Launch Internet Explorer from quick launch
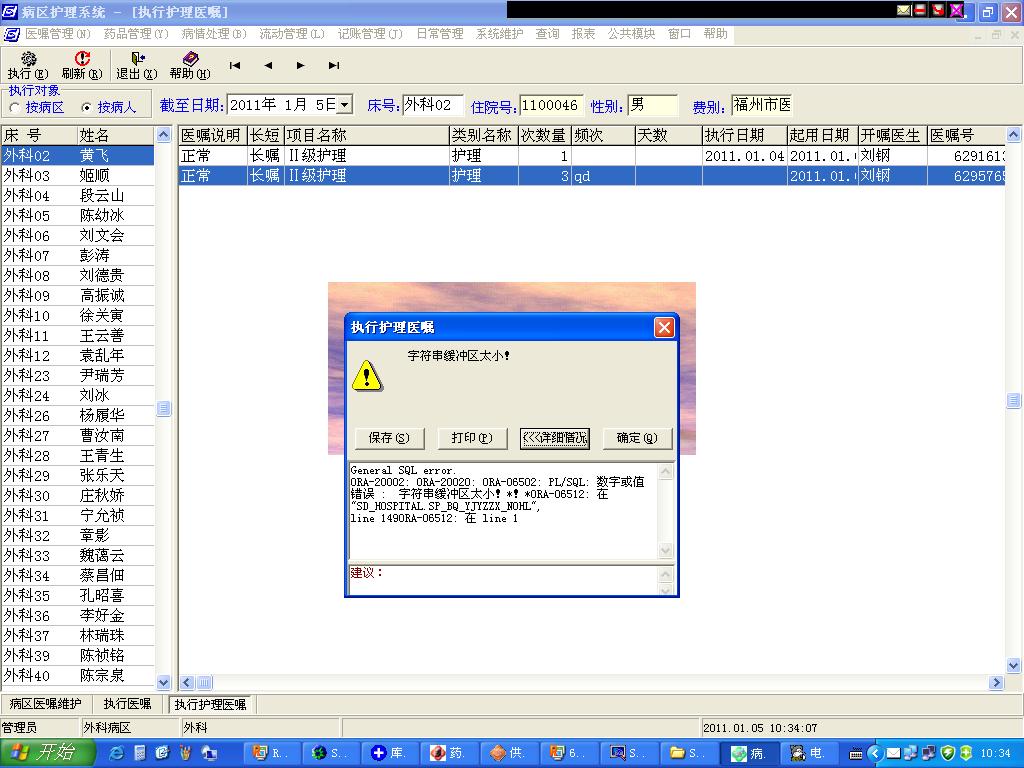 click(117, 753)
